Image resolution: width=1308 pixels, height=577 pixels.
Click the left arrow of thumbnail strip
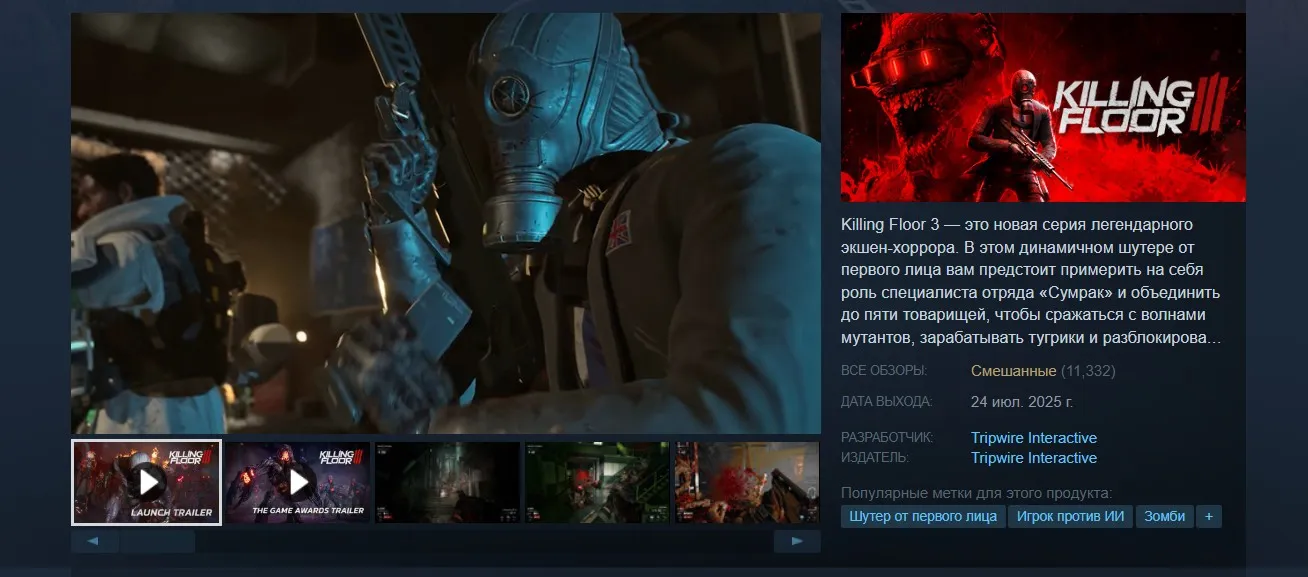coord(94,541)
